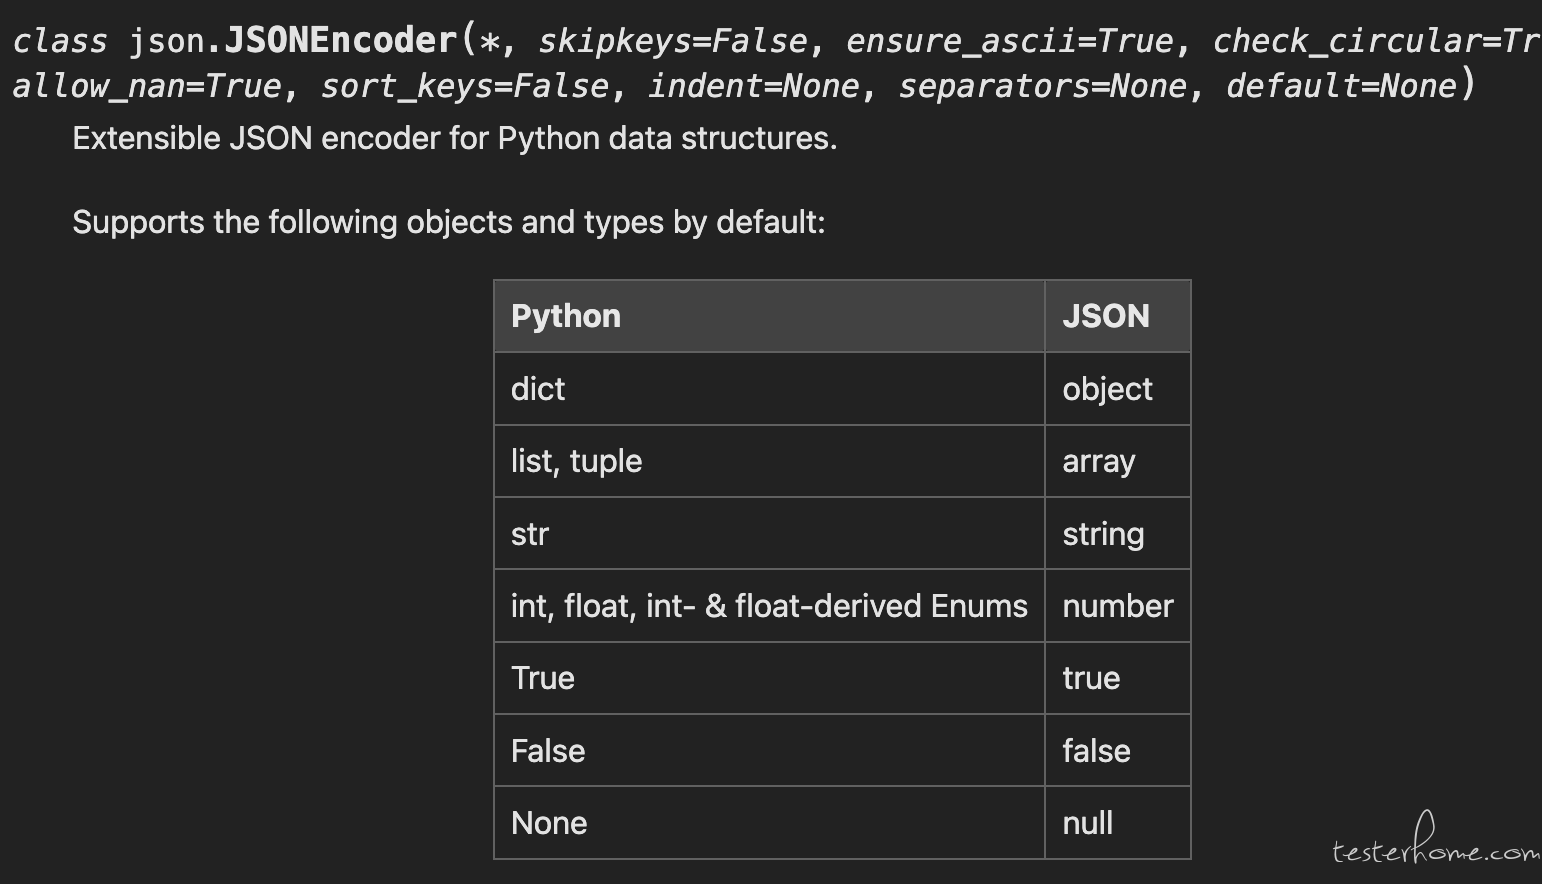
Task: Select the number table cell
Action: click(x=1118, y=606)
